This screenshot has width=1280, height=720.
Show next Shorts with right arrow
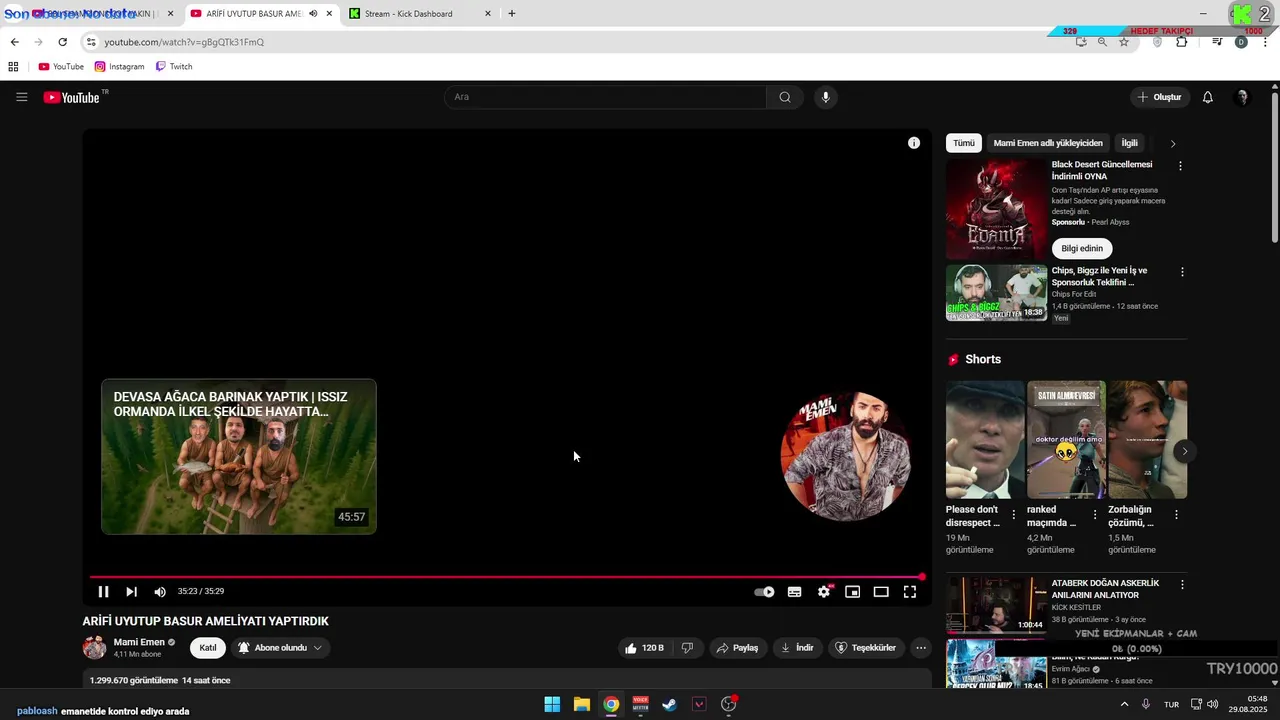click(1184, 451)
